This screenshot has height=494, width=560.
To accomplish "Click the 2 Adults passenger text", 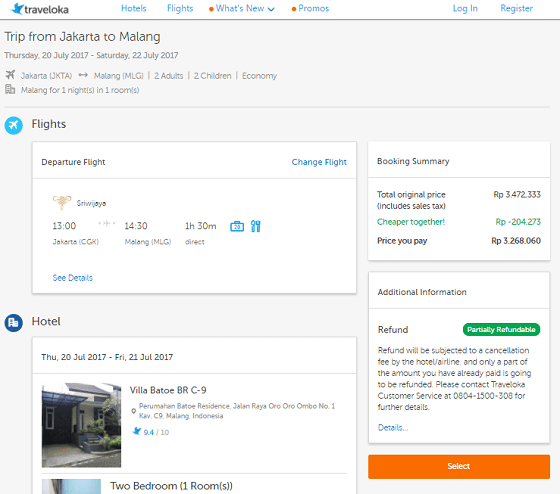I will click(x=169, y=76).
